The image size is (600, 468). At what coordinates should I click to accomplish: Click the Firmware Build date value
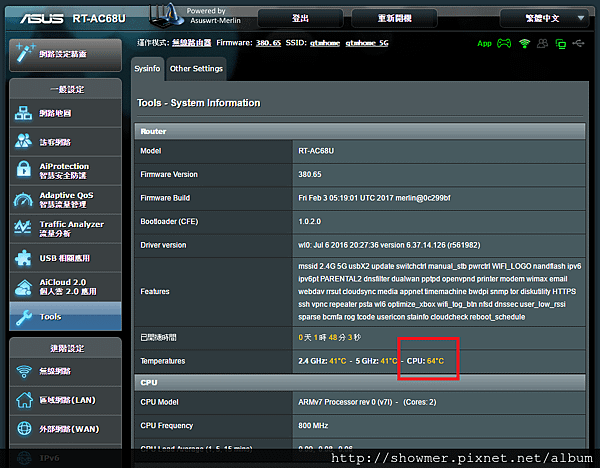(x=374, y=198)
